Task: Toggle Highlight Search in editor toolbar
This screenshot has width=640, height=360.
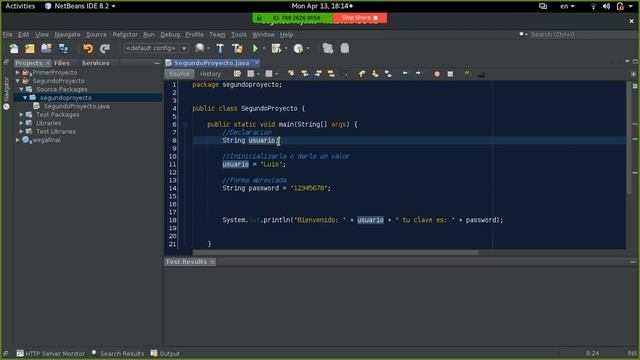Action: click(x=331, y=74)
